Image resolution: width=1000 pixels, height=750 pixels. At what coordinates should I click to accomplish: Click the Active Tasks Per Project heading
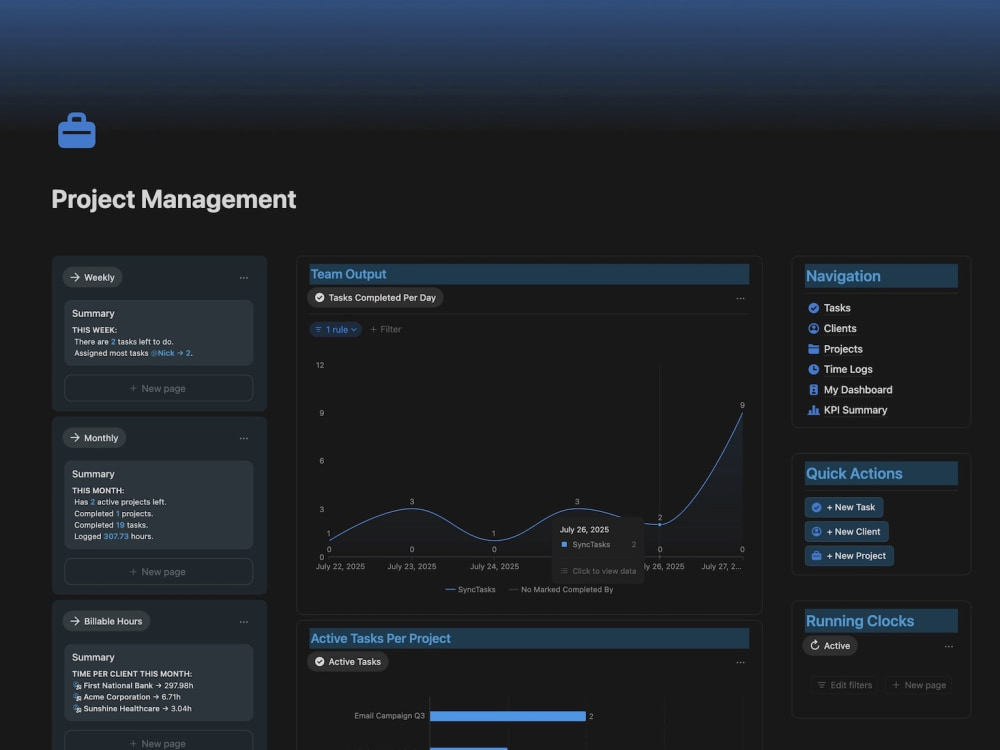380,638
